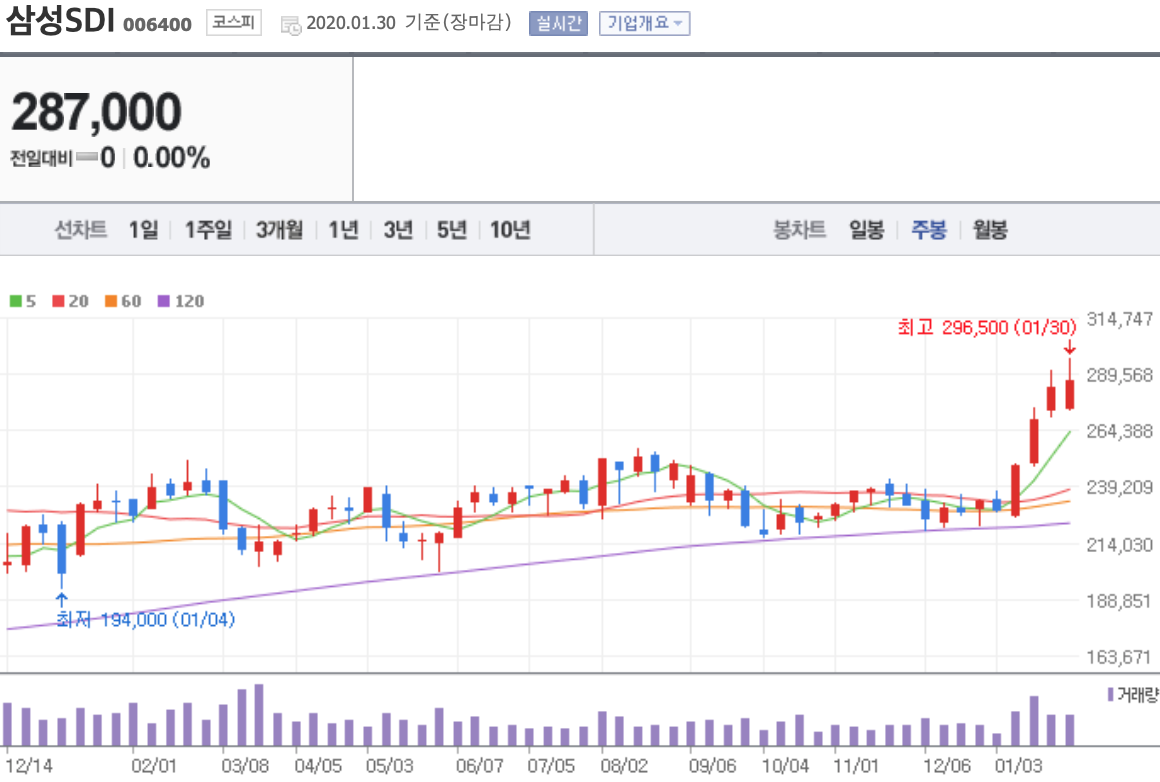Click the 실시간 real-time button
This screenshot has height=782, width=1160.
pyautogui.click(x=558, y=24)
